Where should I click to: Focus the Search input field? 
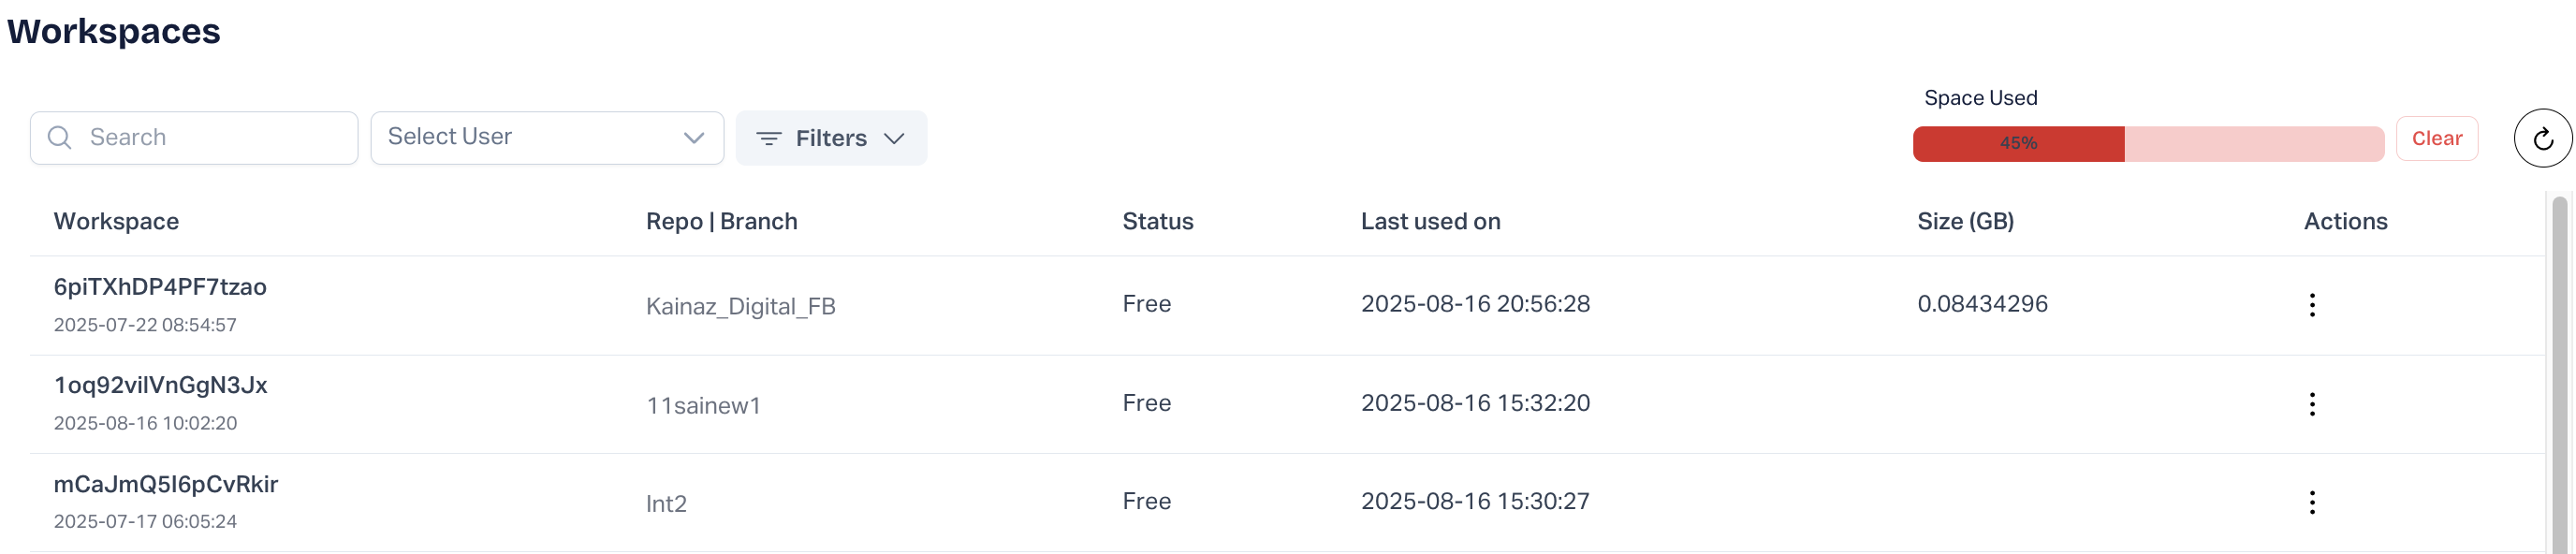[x=215, y=138]
